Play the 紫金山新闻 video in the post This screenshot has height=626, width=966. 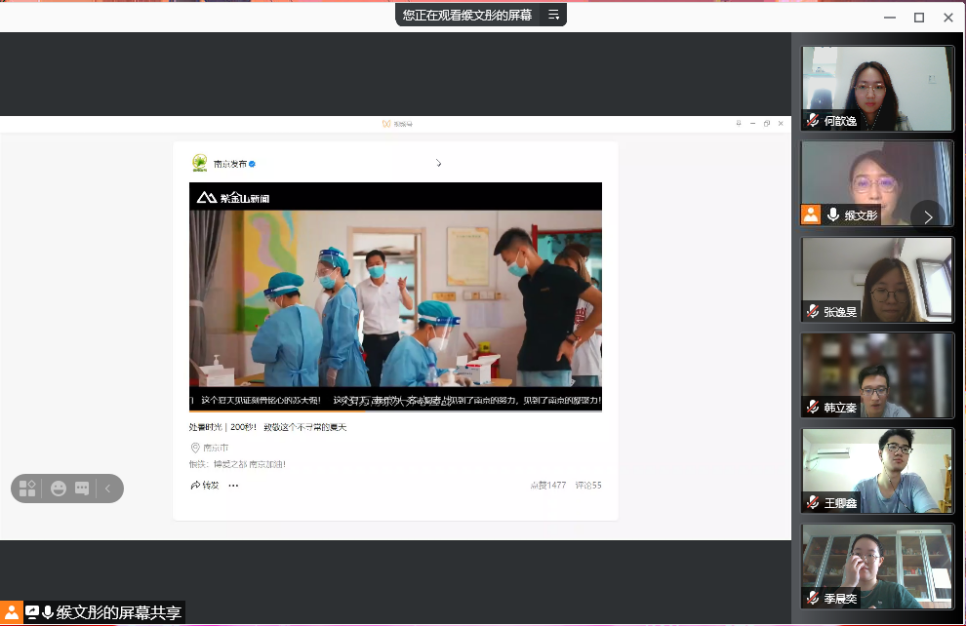click(x=395, y=297)
